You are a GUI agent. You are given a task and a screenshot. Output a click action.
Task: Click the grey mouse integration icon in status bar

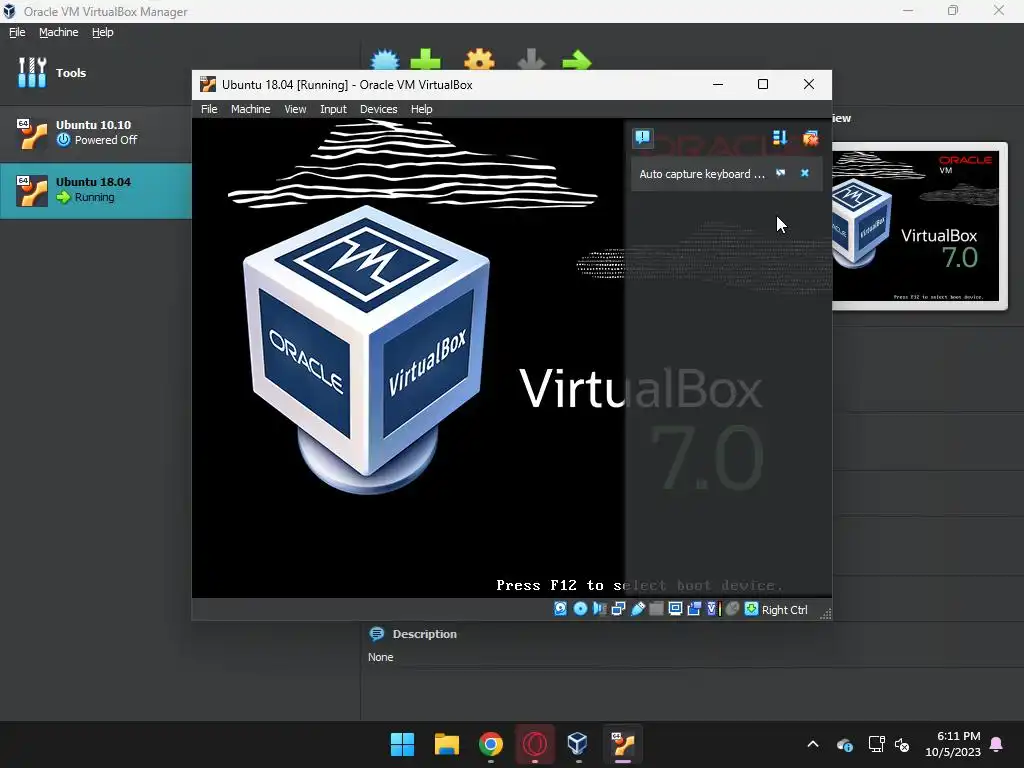point(733,609)
